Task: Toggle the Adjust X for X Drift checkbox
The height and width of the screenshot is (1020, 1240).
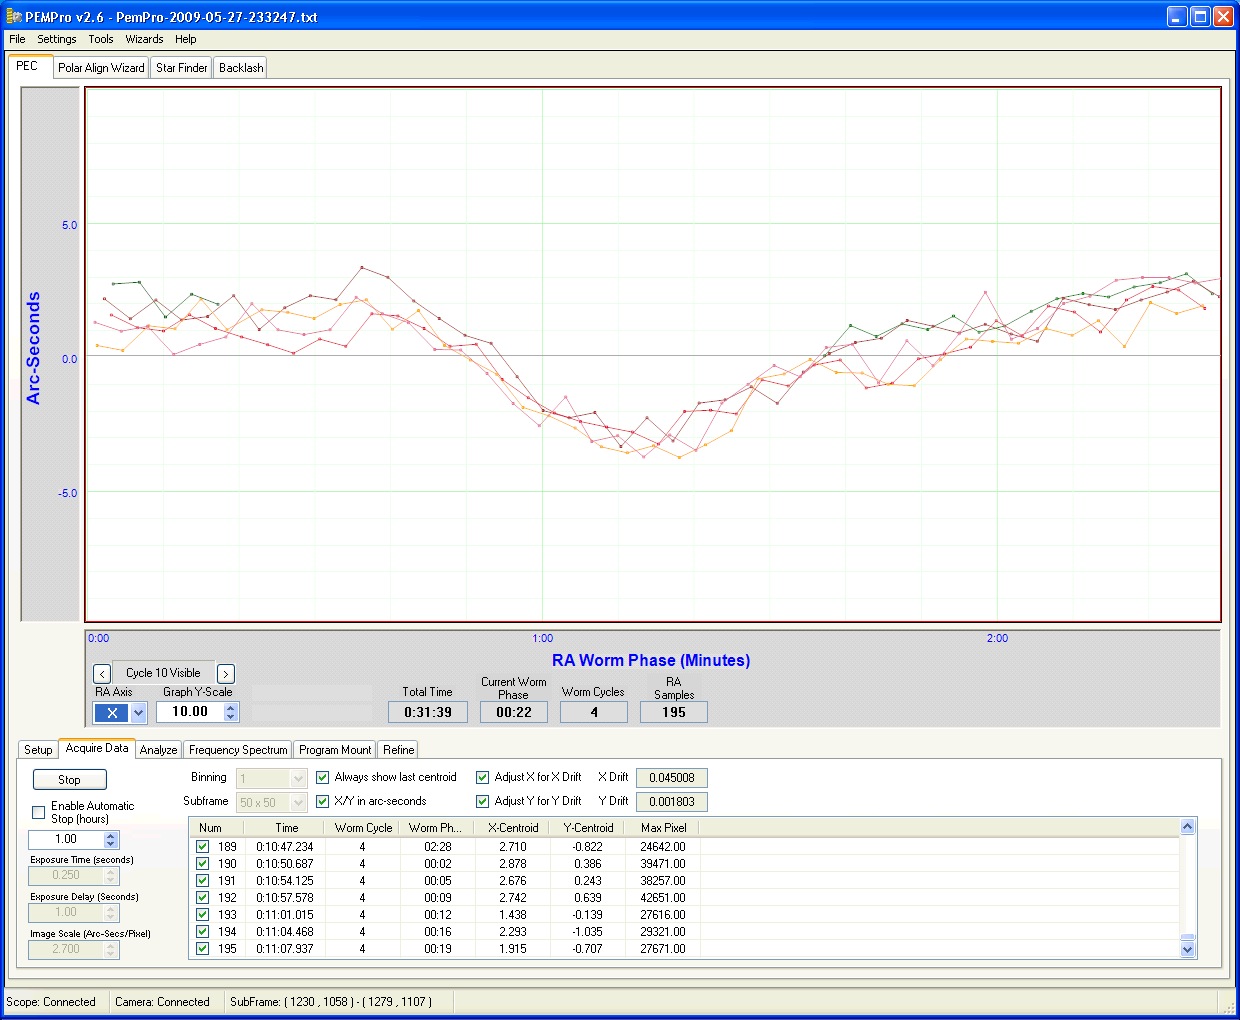Action: (x=483, y=777)
